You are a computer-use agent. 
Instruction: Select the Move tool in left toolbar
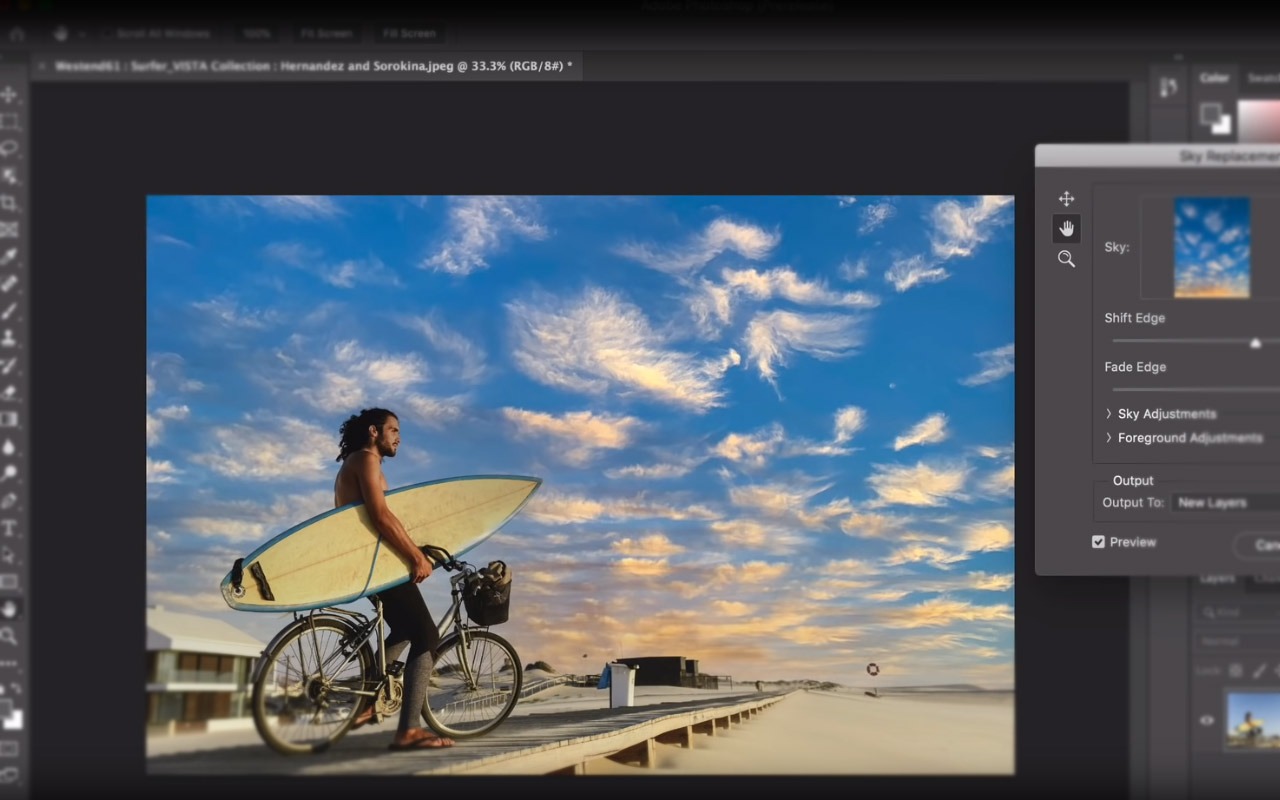pos(9,95)
